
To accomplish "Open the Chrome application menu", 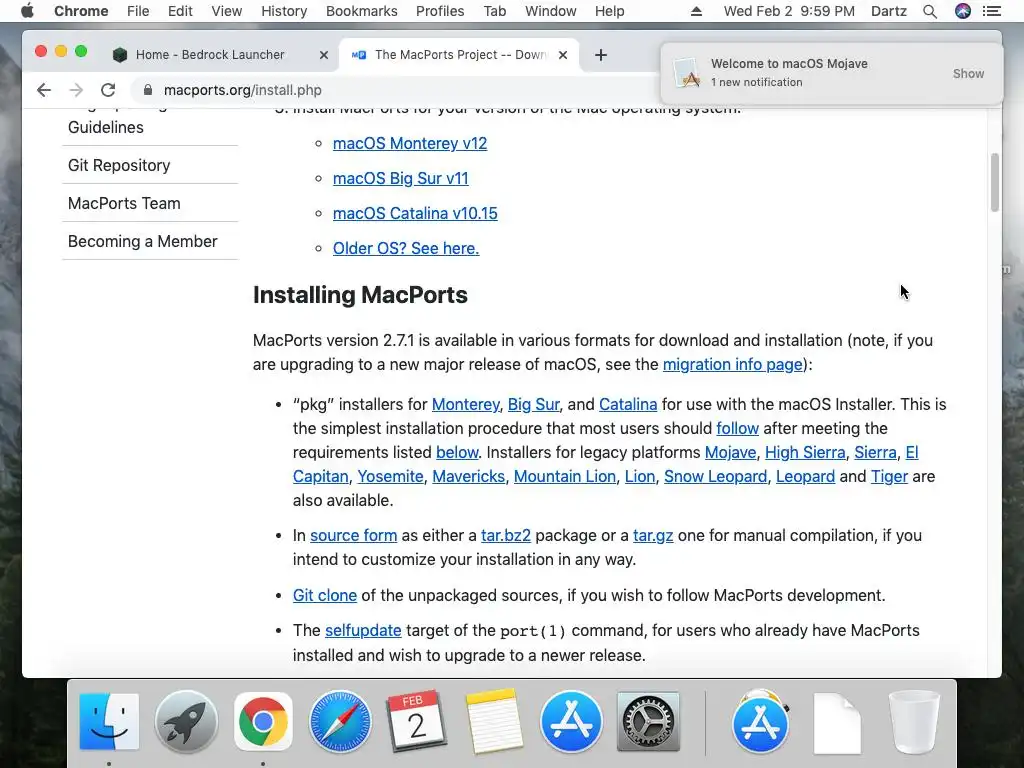I will click(81, 11).
